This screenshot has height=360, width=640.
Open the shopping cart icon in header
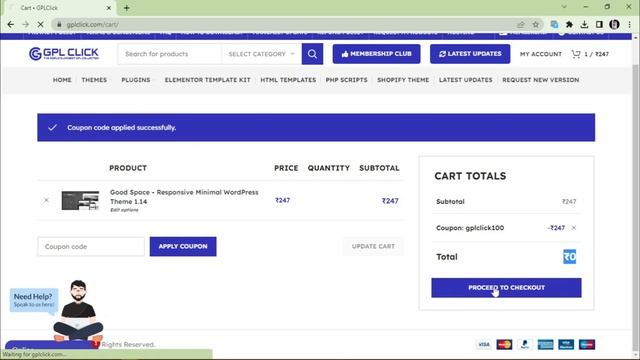(x=576, y=54)
